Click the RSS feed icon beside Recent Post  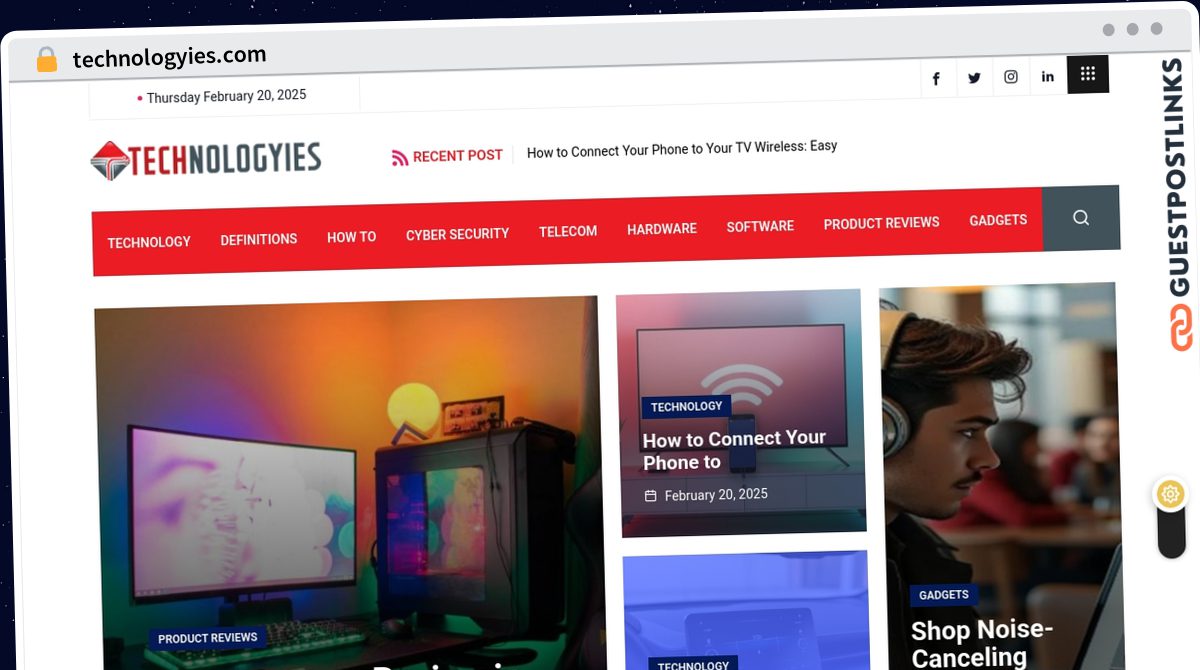[400, 157]
